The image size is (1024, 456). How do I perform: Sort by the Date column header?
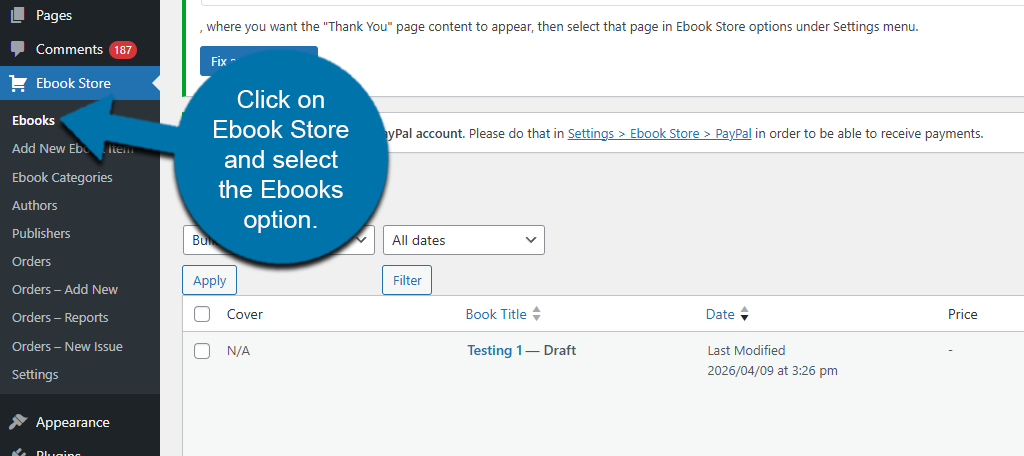coord(720,314)
